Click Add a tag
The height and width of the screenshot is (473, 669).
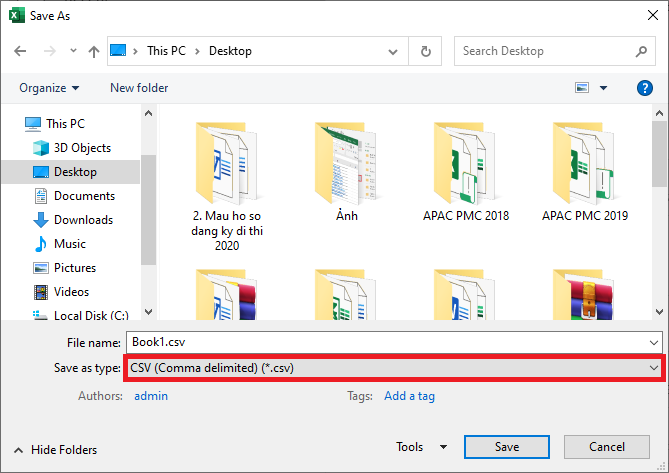click(410, 396)
